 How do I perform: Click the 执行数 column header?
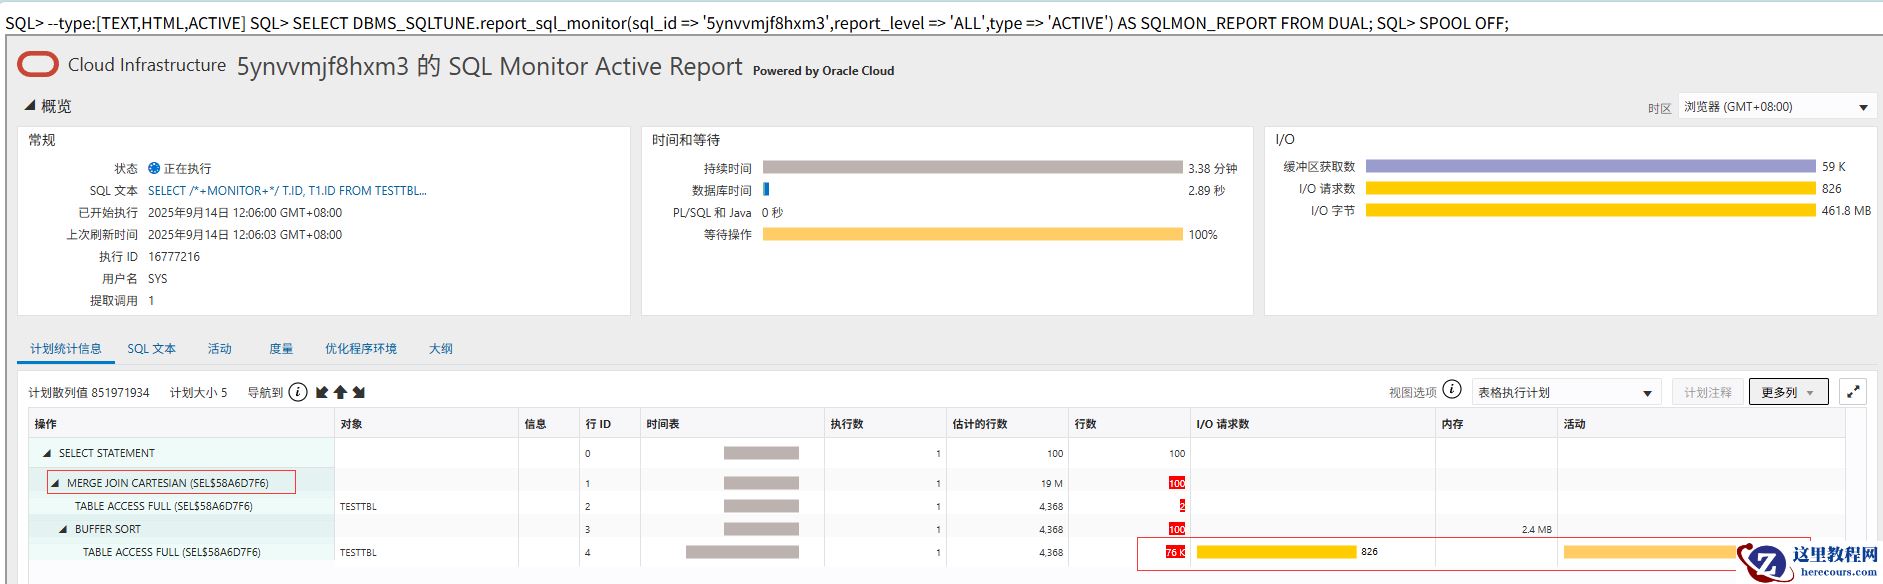(x=885, y=424)
